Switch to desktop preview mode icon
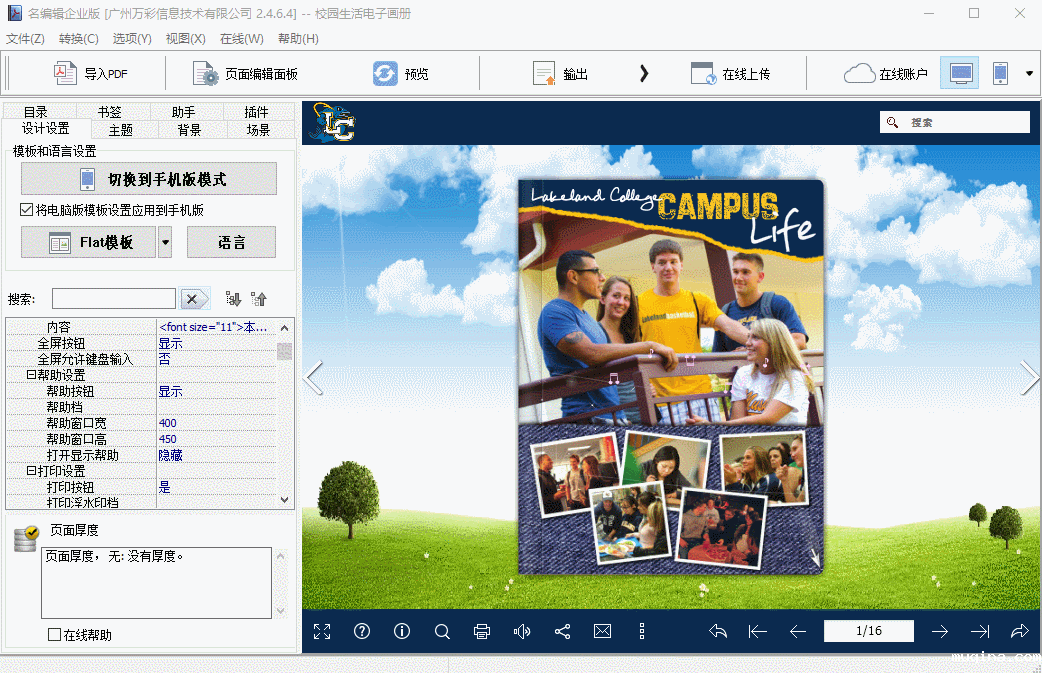Viewport: 1042px width, 673px height. (960, 73)
